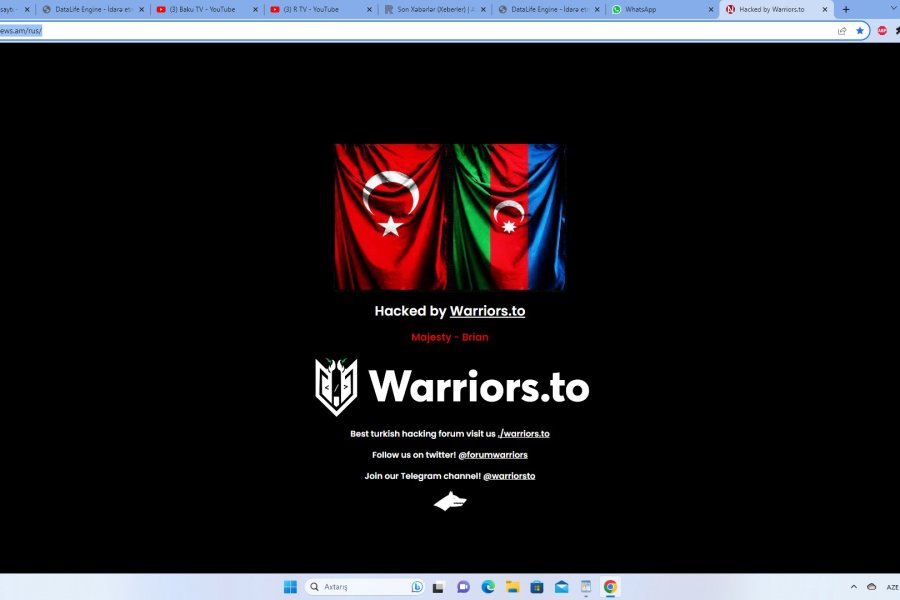This screenshot has height=600, width=900.
Task: Show hidden system tray icons
Action: click(854, 587)
